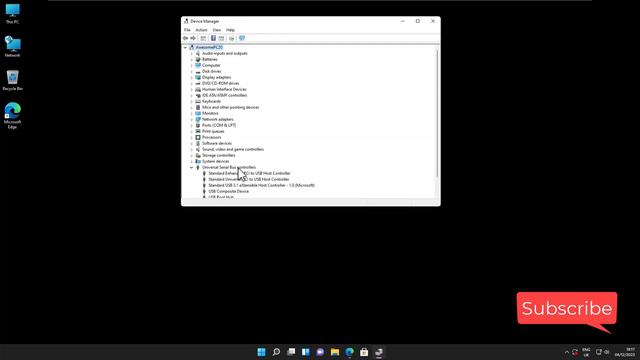Open Task View from the taskbar
Image resolution: width=640 pixels, height=360 pixels.
pos(291,352)
